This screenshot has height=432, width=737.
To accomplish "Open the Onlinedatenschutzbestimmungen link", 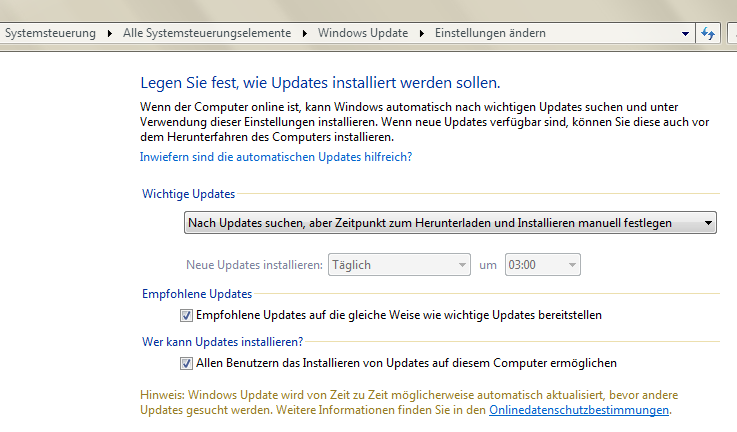I will (579, 410).
